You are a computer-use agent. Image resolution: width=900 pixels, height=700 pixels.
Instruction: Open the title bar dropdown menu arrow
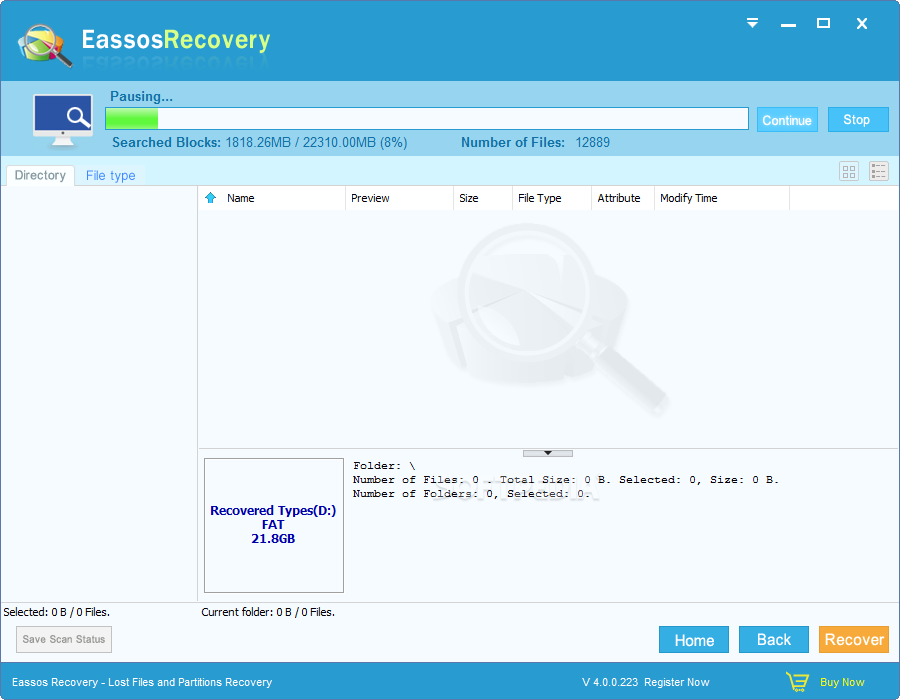[752, 23]
